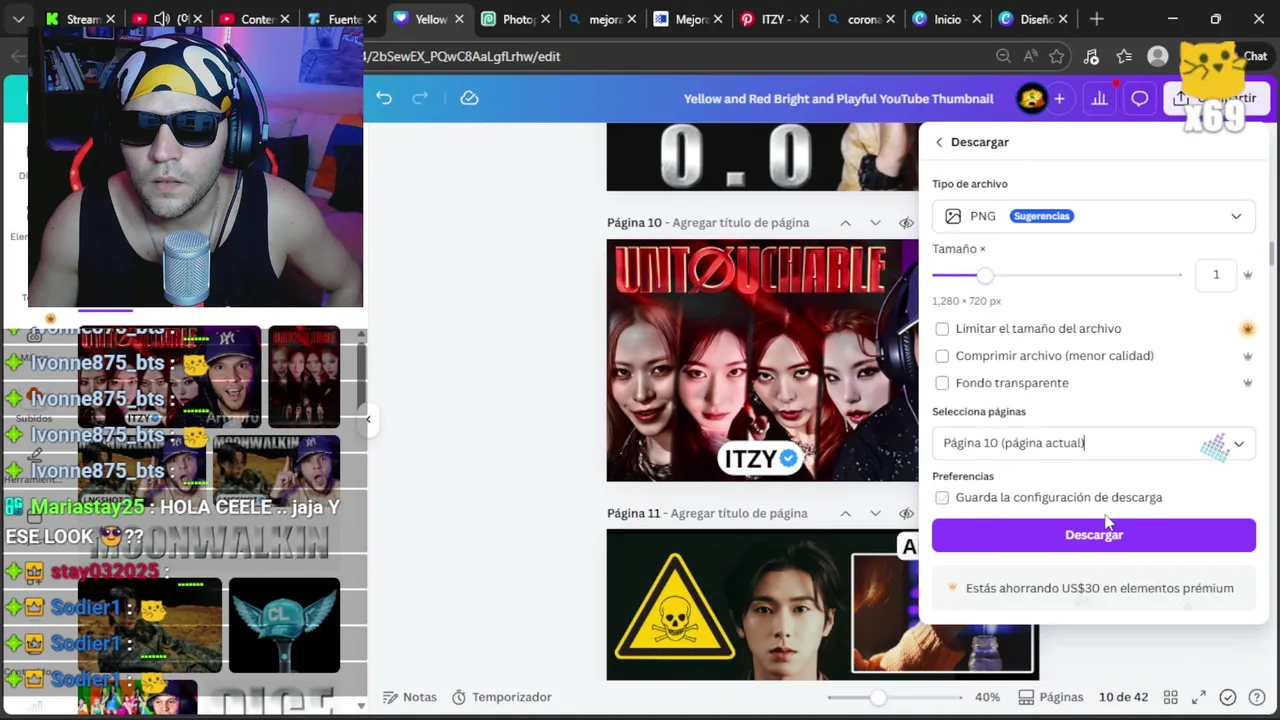
Task: Close the Yellow Canva tab
Action: (x=458, y=19)
